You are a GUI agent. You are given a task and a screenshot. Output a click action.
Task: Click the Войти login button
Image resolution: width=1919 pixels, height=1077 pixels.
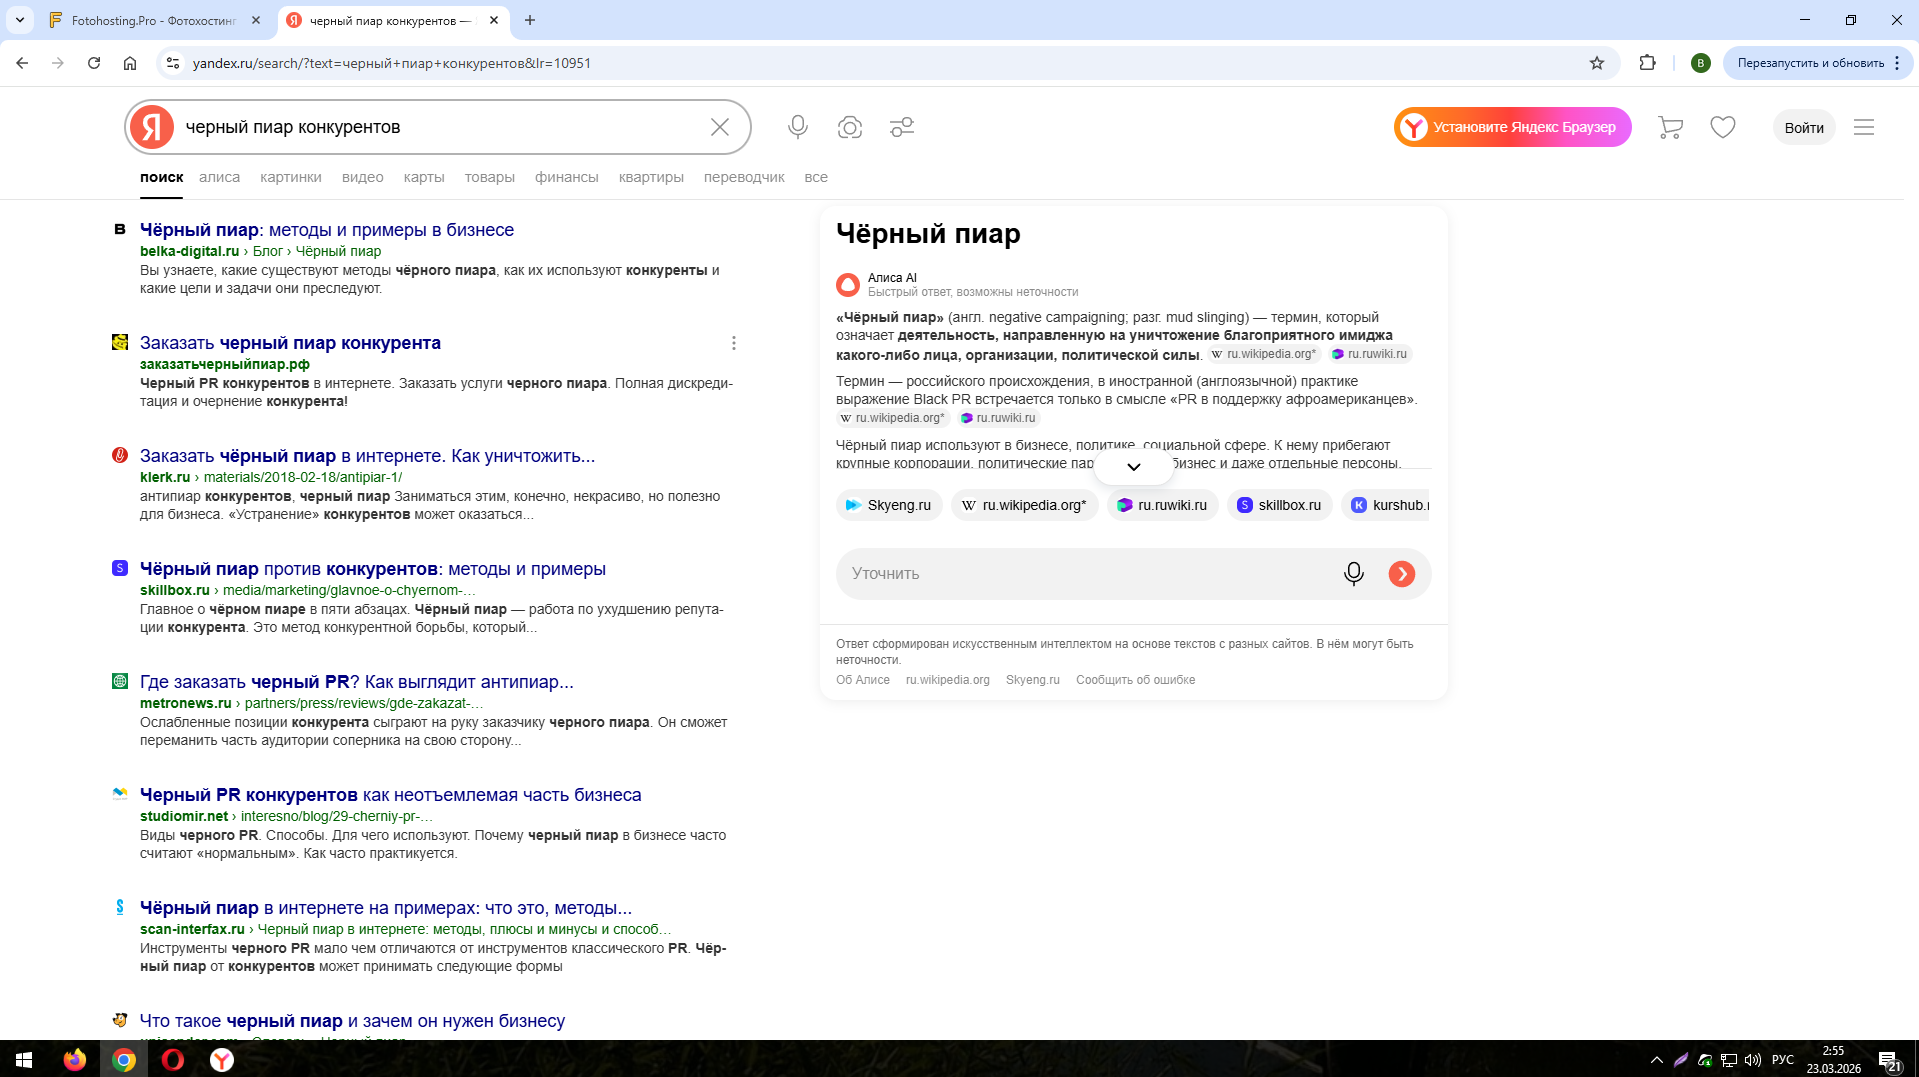1803,127
